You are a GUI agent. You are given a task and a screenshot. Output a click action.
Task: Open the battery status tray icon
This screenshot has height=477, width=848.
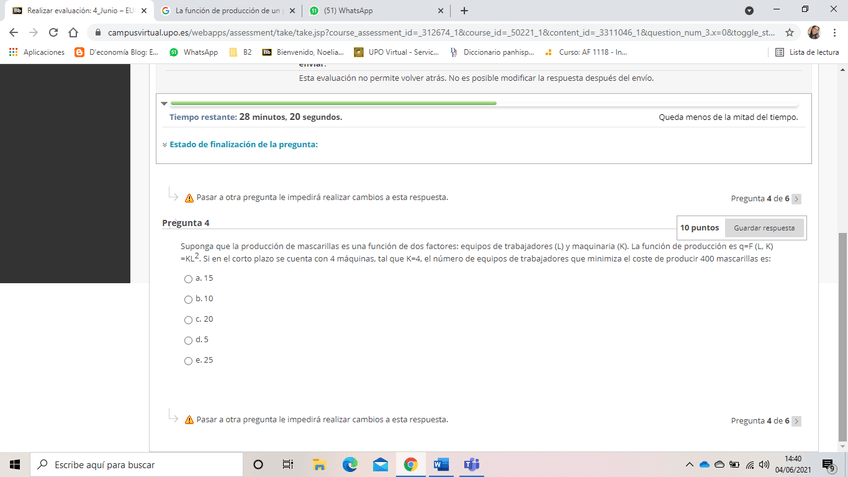tap(734, 465)
